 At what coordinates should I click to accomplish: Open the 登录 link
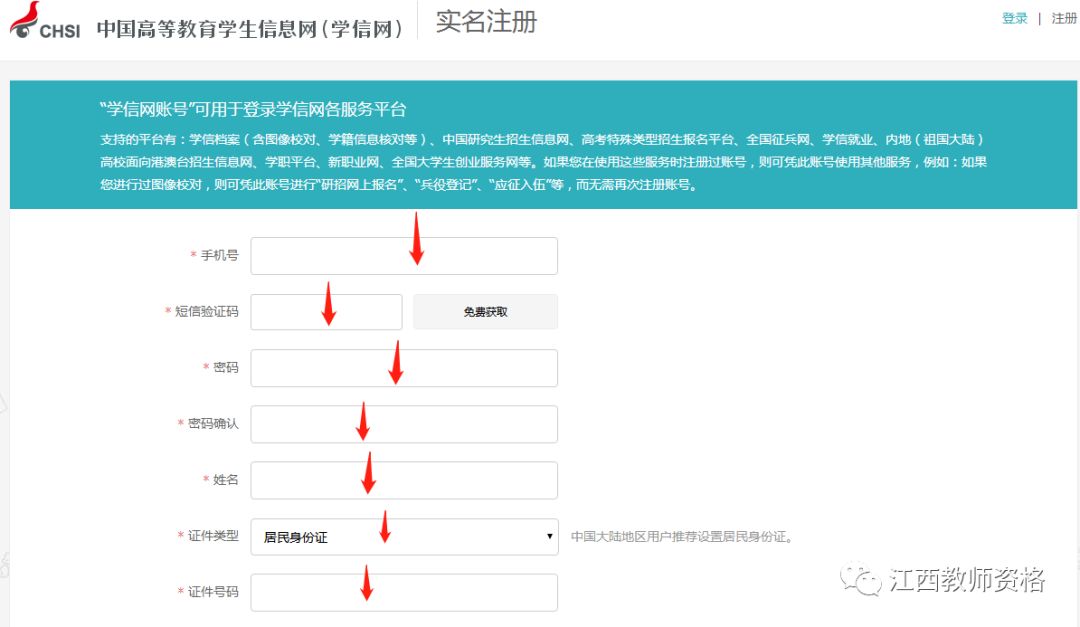[1015, 19]
